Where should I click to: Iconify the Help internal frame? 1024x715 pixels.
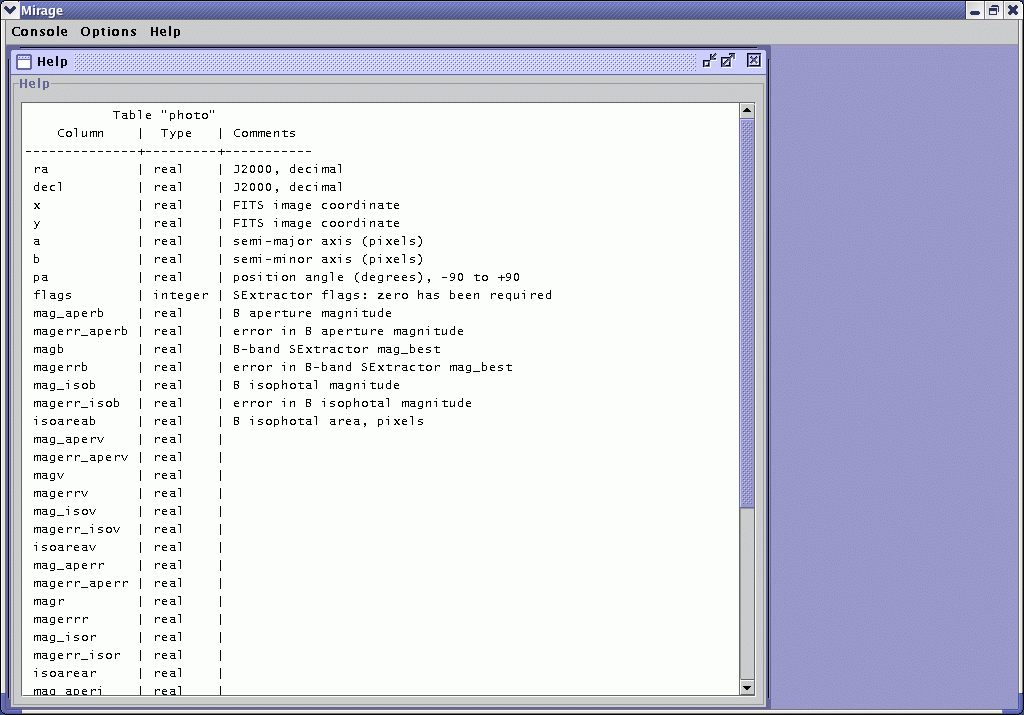click(x=709, y=60)
